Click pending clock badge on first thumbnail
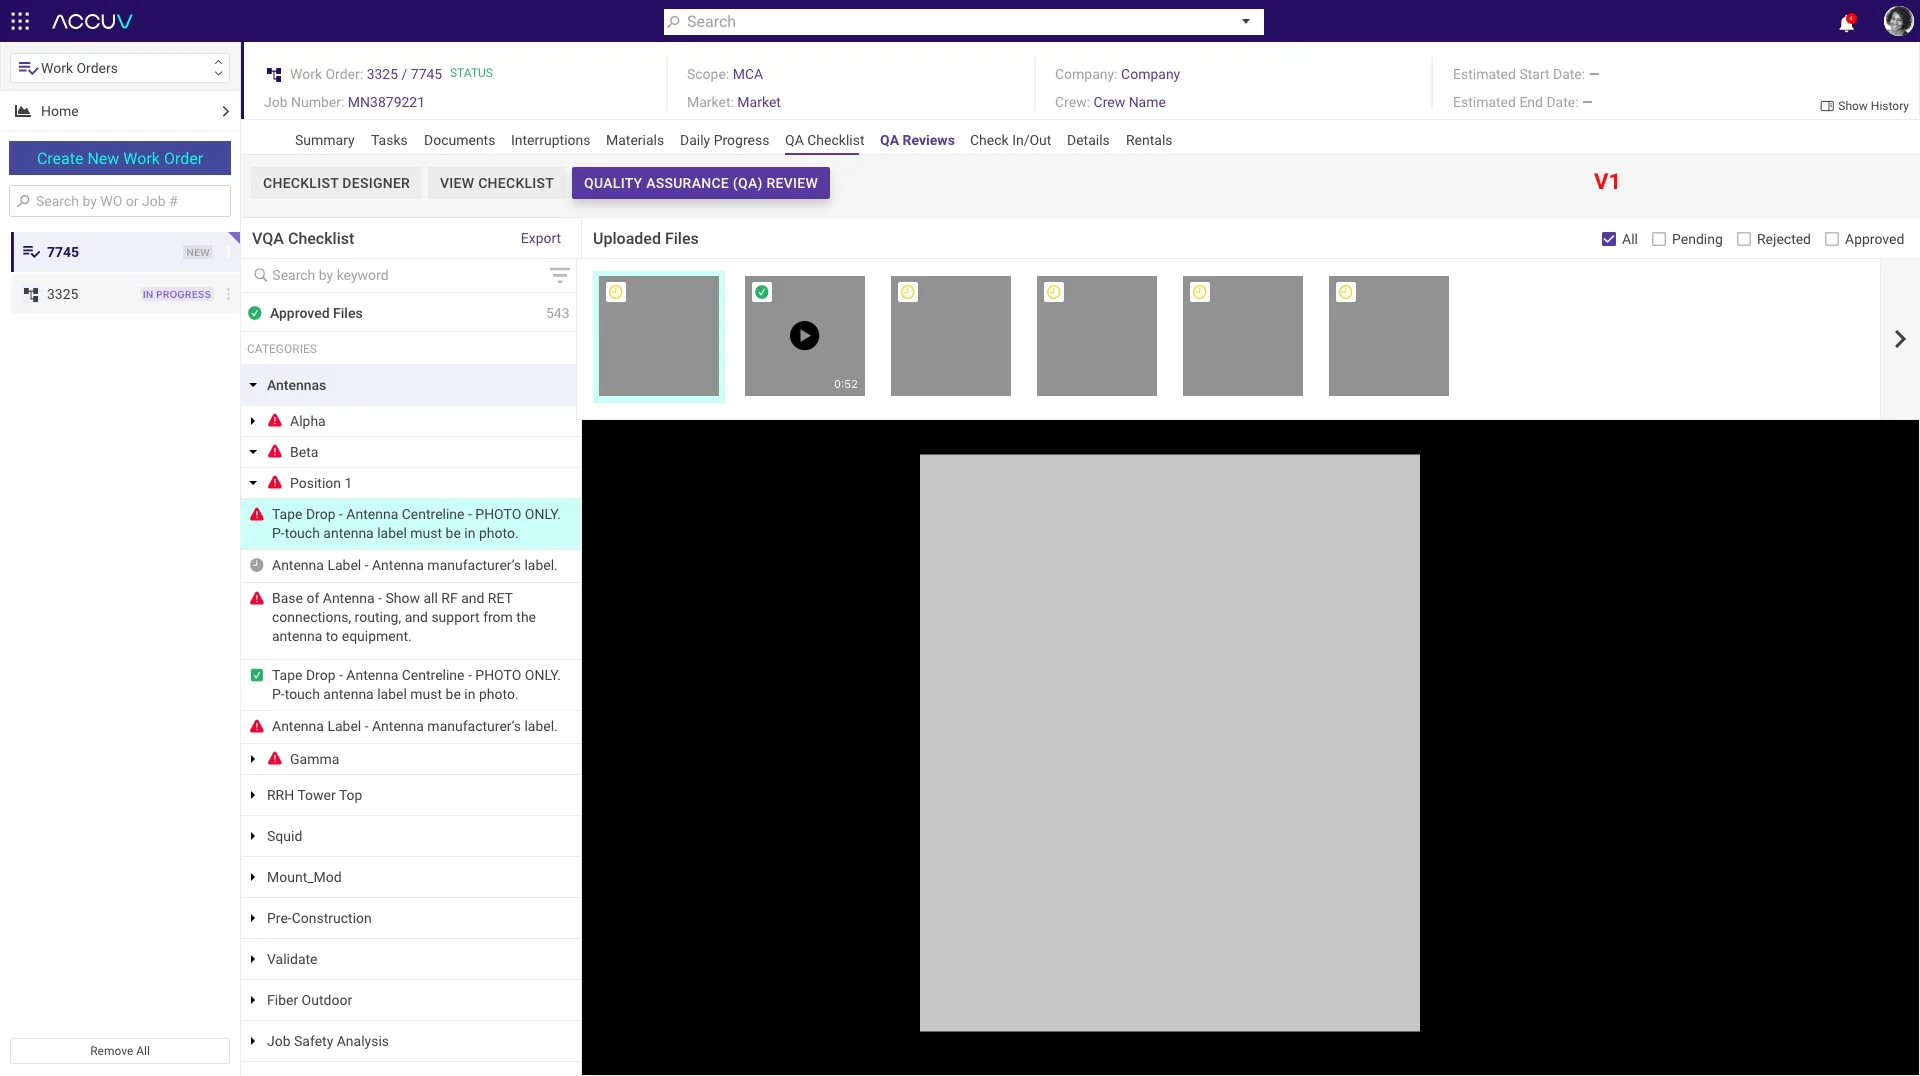1920x1076 pixels. pos(616,292)
